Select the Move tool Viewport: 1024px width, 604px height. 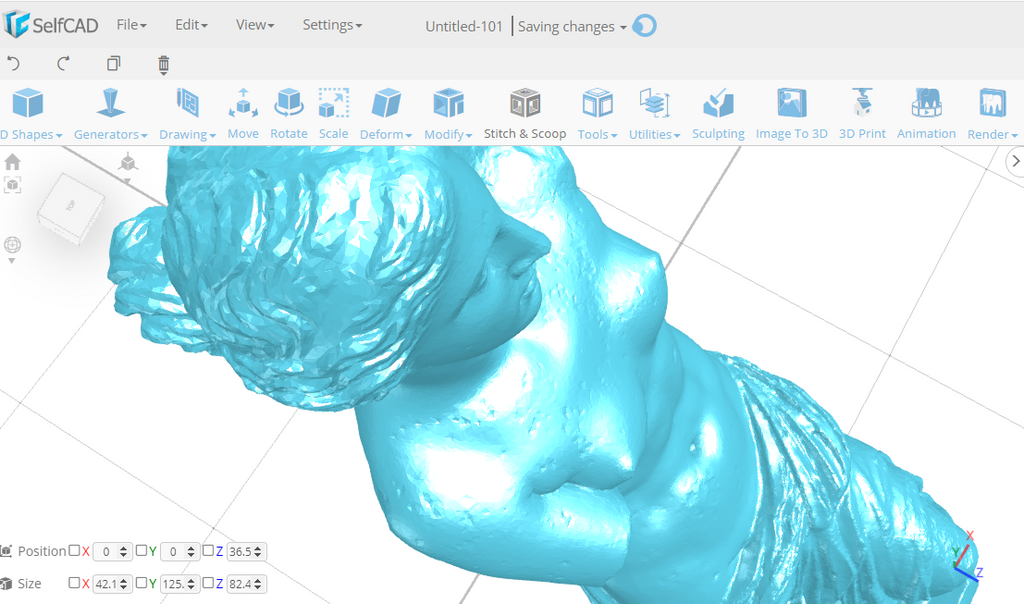tap(243, 114)
